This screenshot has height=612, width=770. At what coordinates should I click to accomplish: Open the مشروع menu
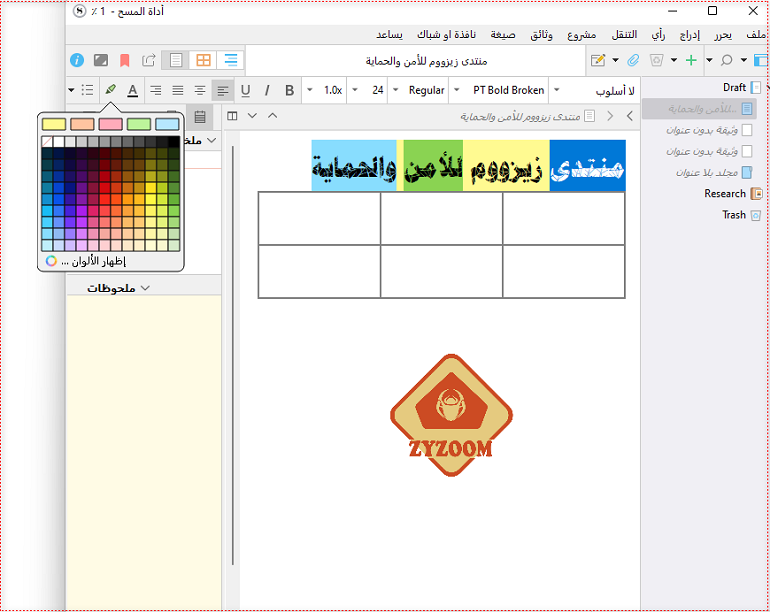(x=581, y=34)
